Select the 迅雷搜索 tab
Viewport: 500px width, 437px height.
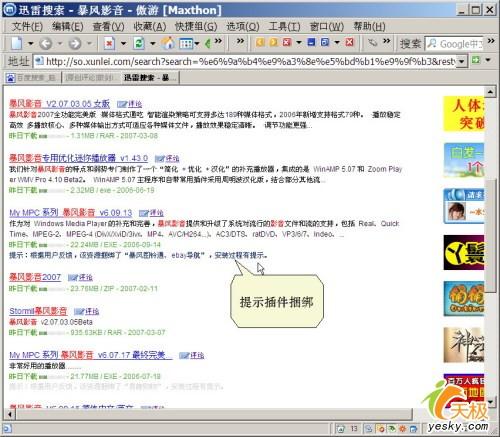[x=150, y=78]
